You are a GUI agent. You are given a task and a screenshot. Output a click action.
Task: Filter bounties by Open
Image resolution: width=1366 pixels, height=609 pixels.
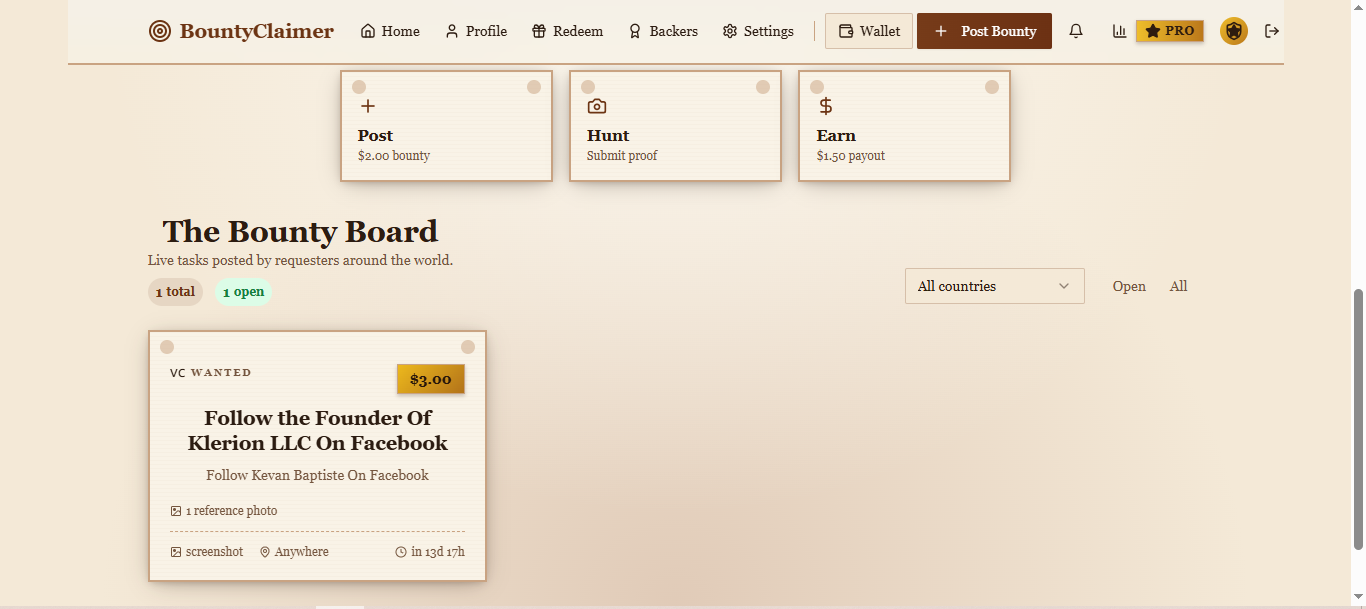point(1129,286)
